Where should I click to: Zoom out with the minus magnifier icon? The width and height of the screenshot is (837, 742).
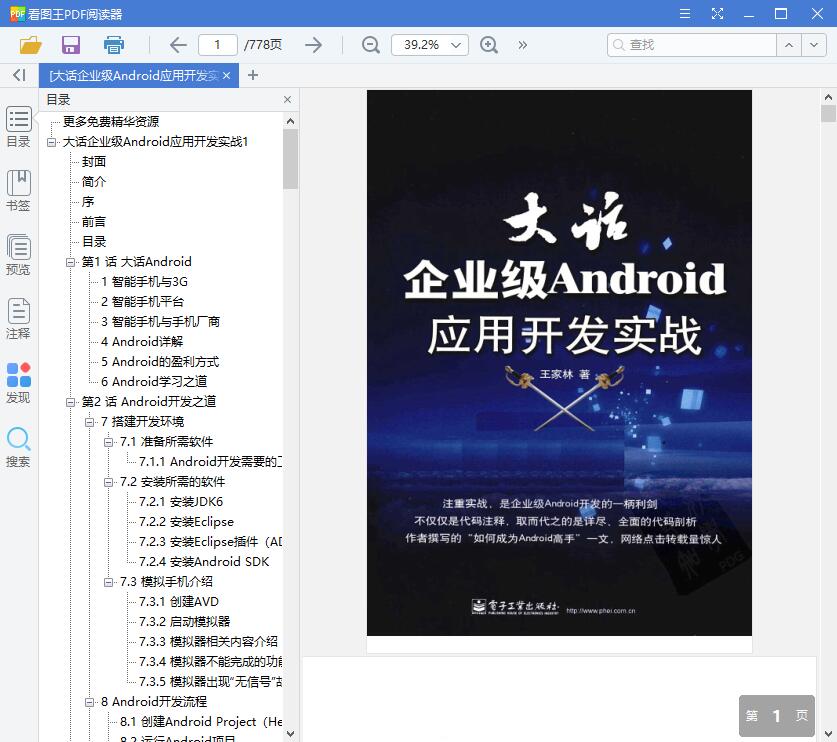370,45
